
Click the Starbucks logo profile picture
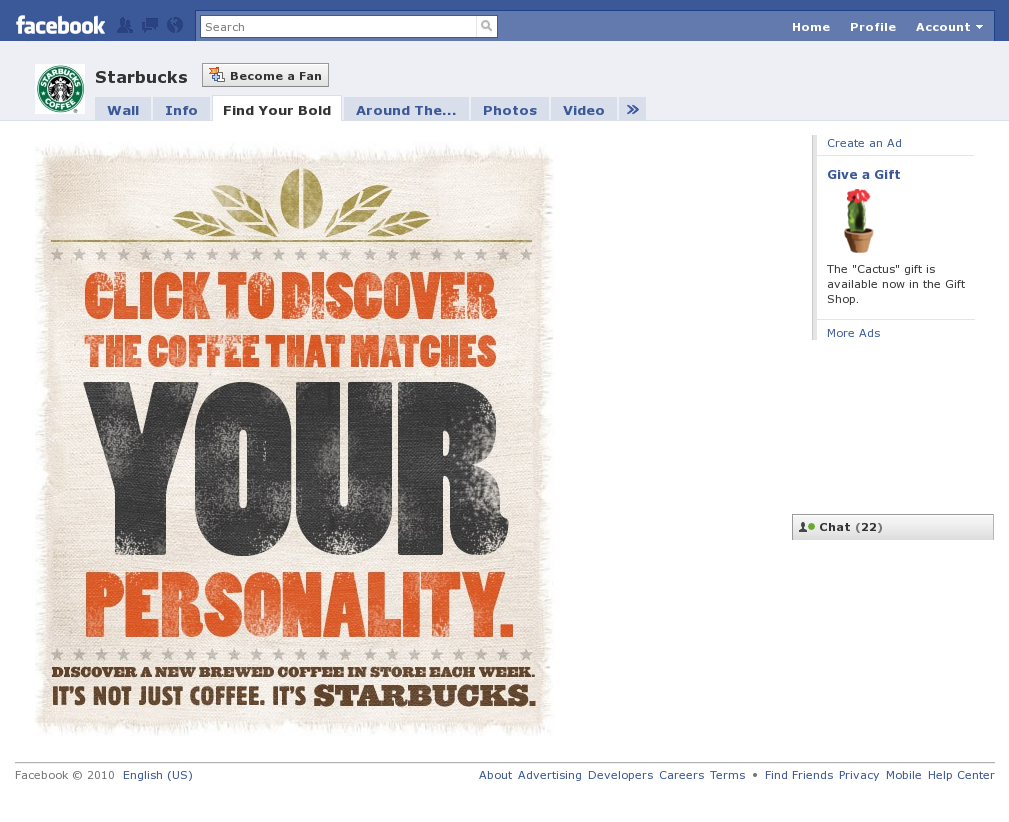click(x=60, y=89)
